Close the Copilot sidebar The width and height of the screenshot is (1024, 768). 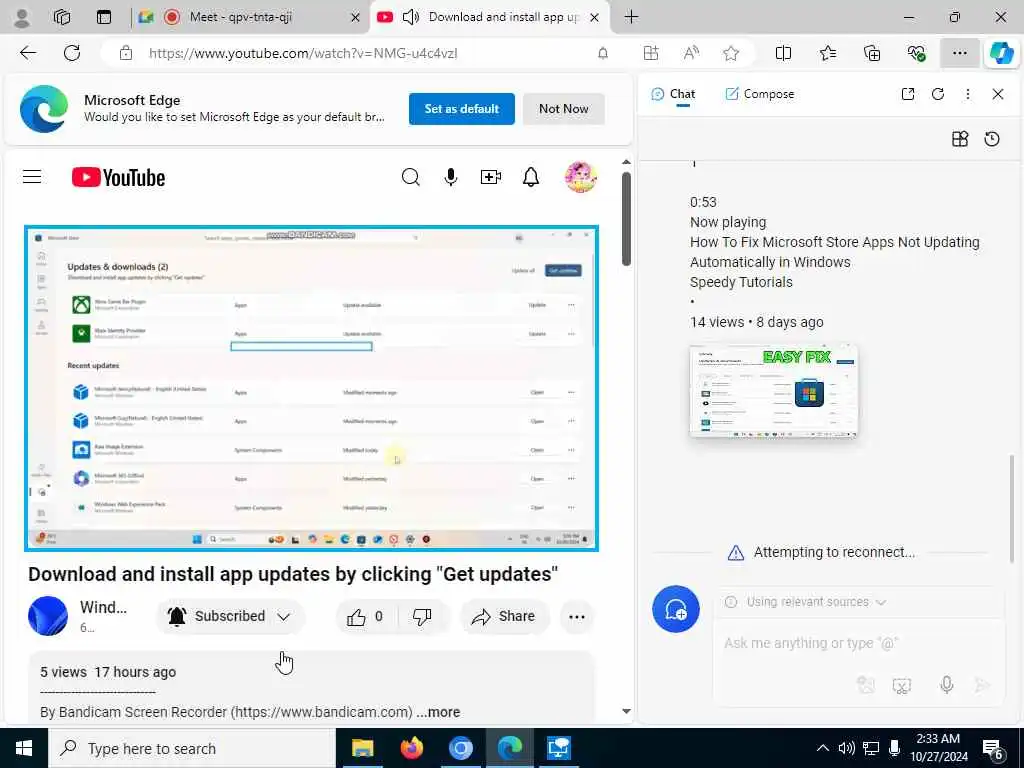point(998,94)
